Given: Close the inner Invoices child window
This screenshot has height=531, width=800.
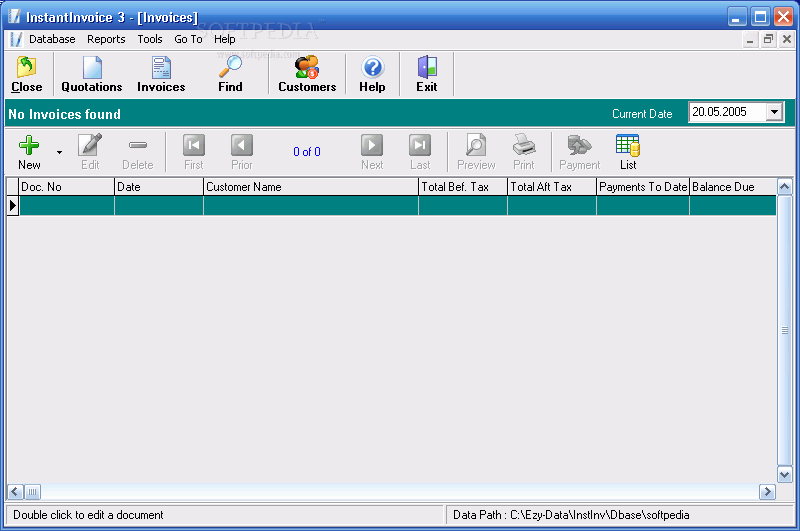Looking at the screenshot, I should (x=787, y=40).
